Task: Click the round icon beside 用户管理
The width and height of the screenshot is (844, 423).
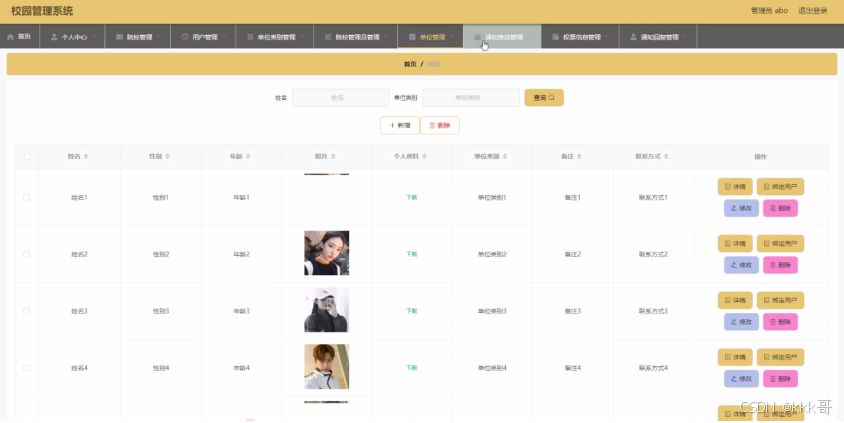Action: (185, 37)
